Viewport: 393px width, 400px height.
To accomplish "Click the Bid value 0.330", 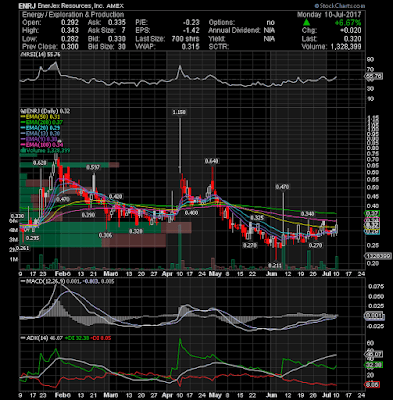I will [117, 39].
